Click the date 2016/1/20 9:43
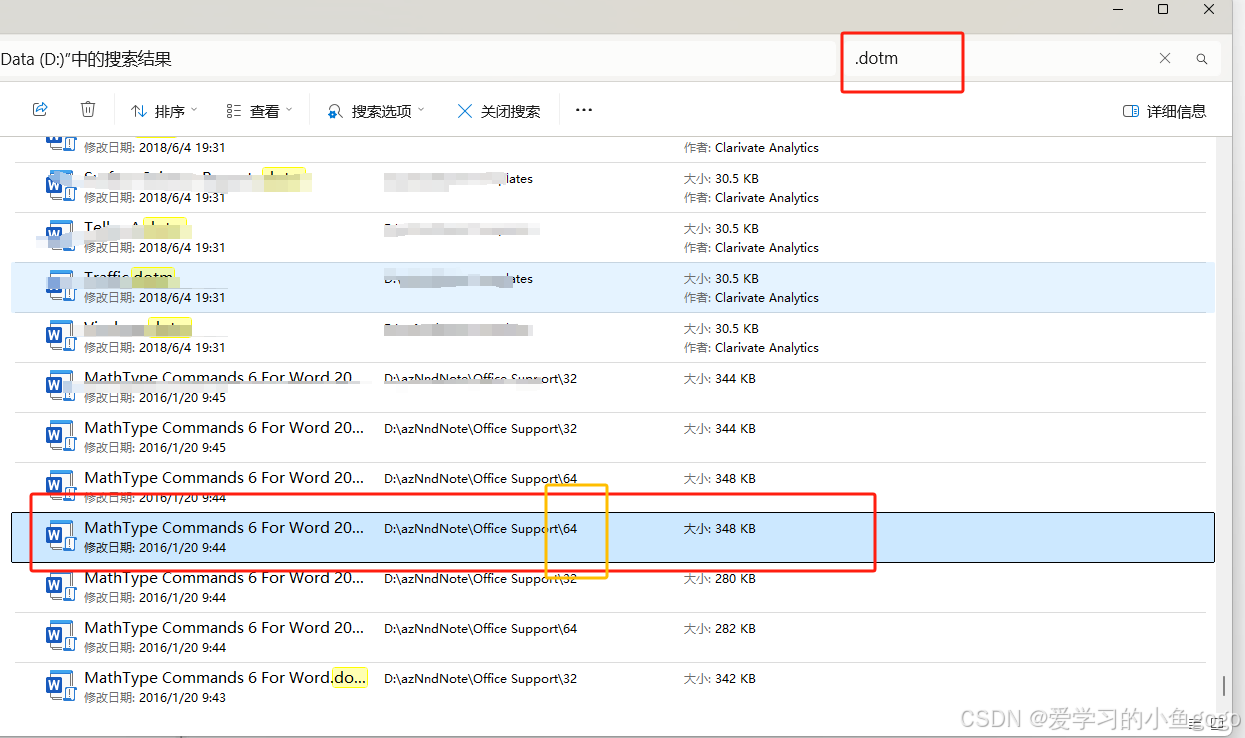 point(182,698)
